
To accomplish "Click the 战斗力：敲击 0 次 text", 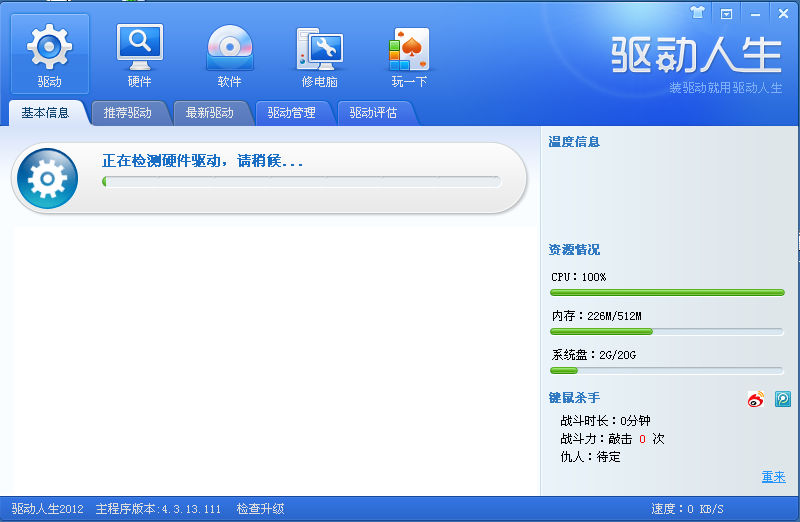I will click(x=612, y=439).
